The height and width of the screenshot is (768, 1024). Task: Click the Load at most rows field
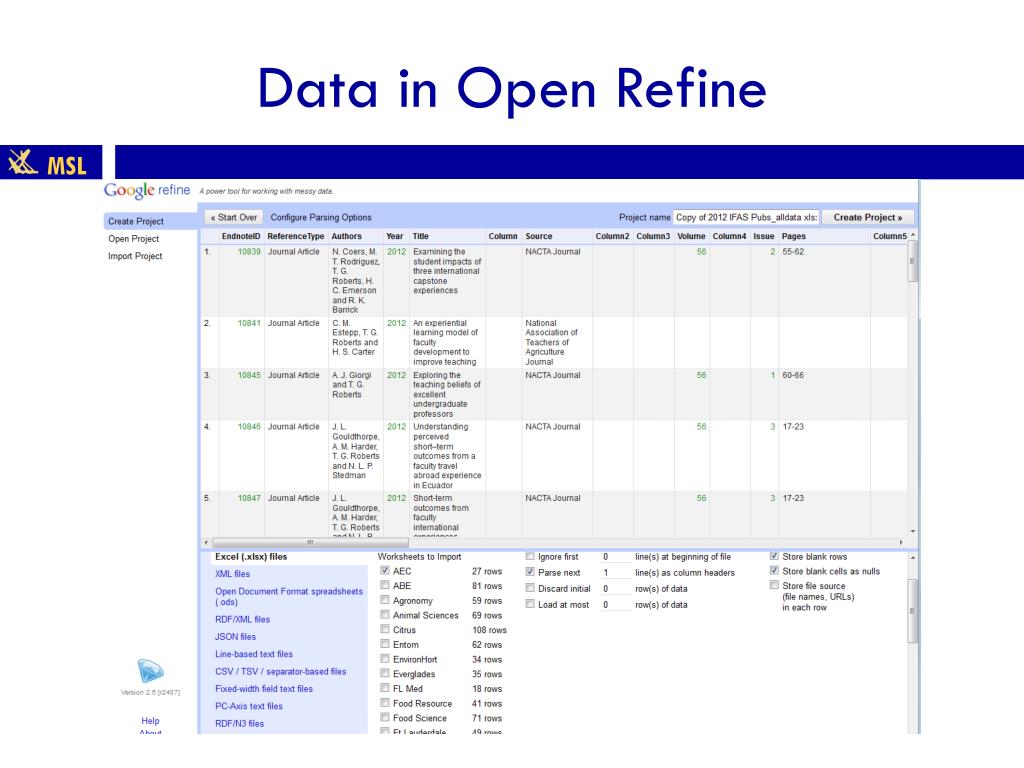(x=614, y=605)
